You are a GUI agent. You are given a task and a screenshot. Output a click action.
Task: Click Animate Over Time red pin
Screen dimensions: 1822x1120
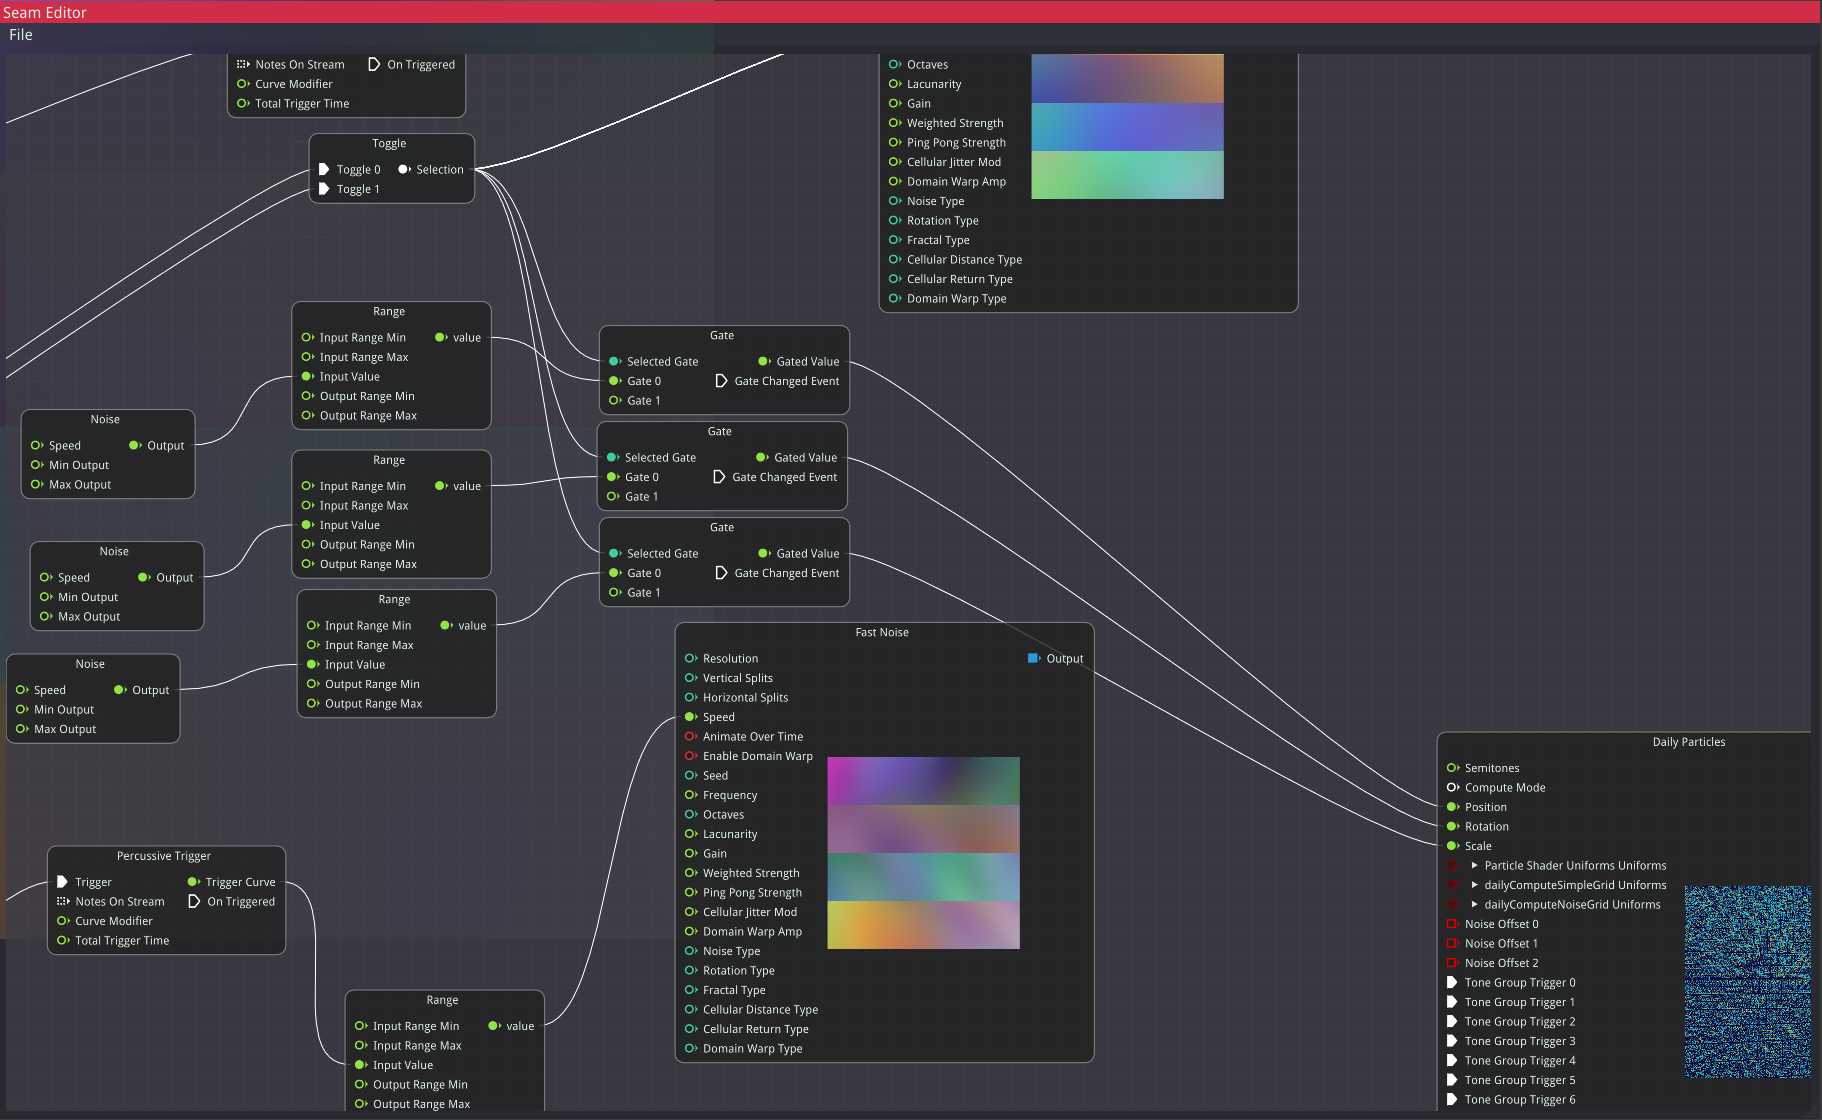[690, 737]
